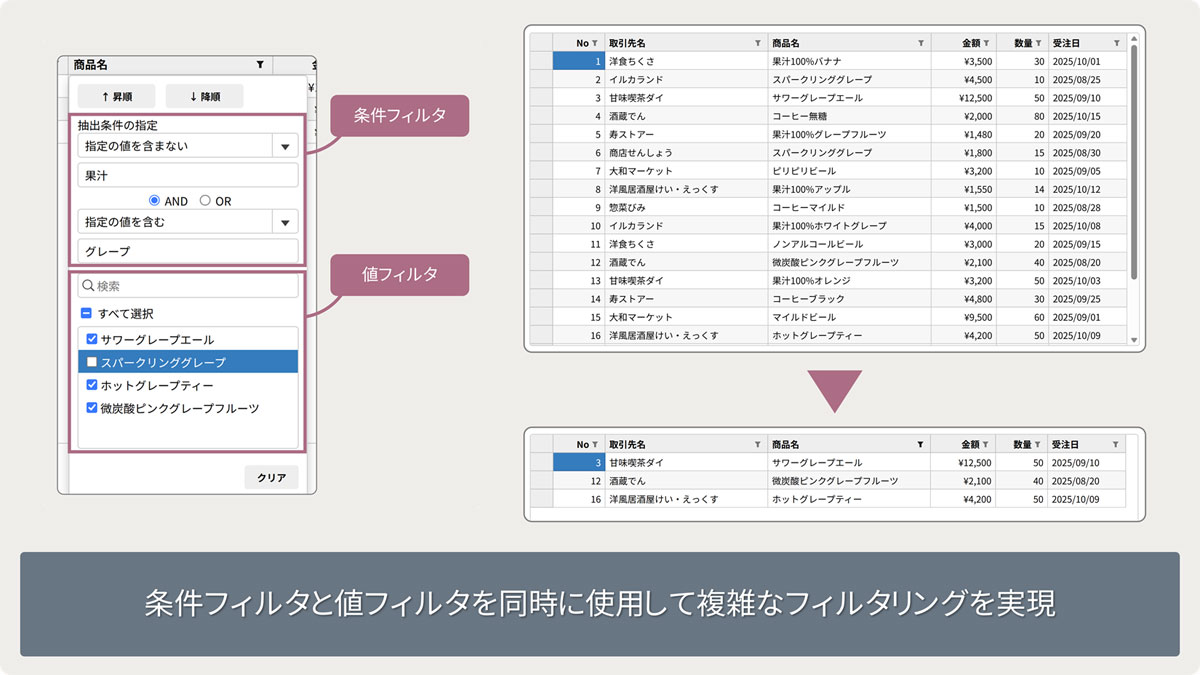Click the 降順 sort button

point(205,97)
